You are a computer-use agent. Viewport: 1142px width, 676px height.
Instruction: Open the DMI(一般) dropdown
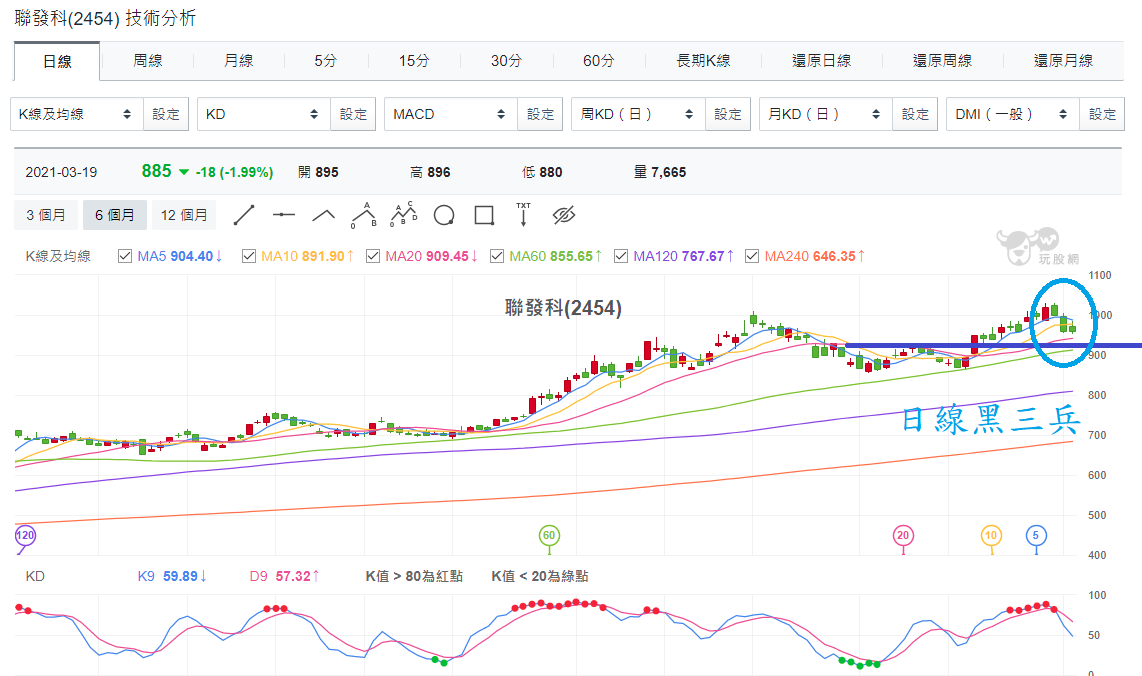1012,114
